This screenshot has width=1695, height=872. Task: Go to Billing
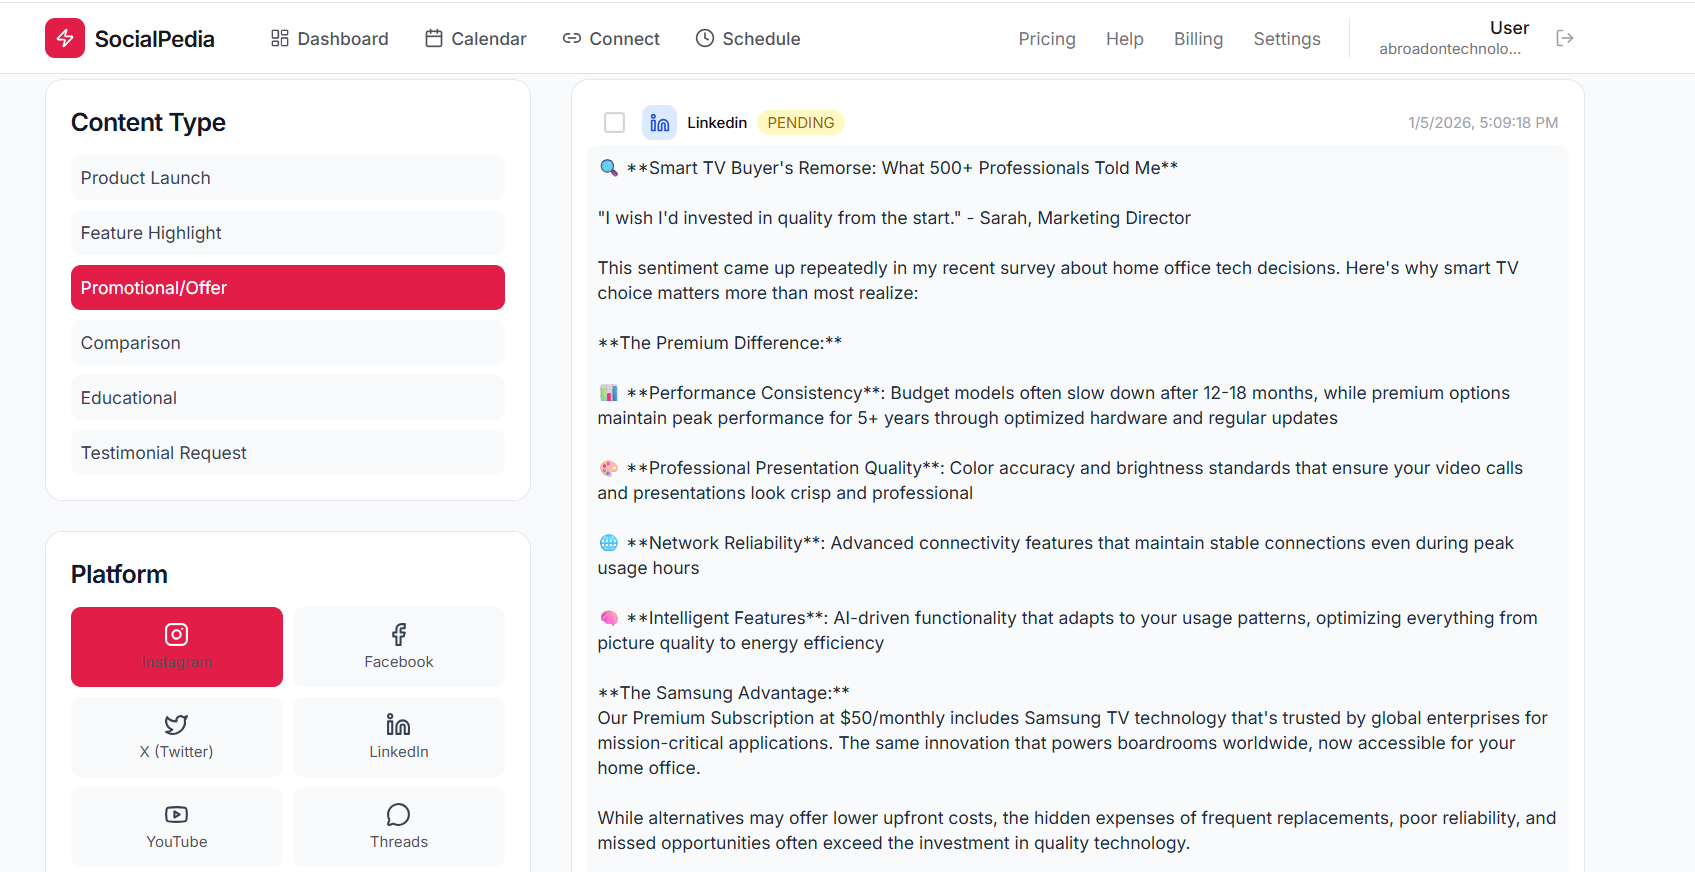1198,38
